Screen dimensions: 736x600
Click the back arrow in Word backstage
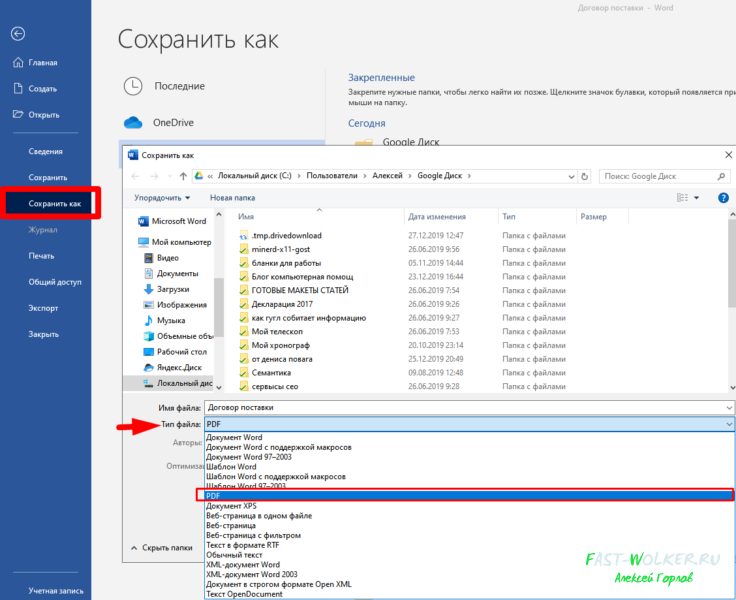(x=18, y=33)
